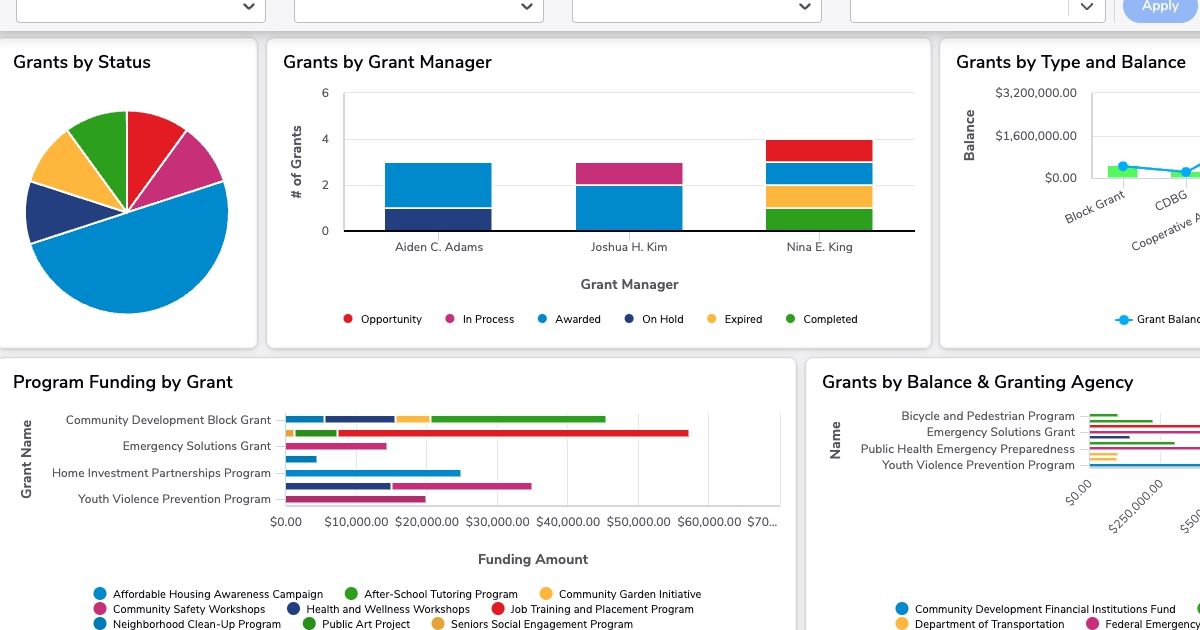Click 'Community Development Block Grant' axis label

[x=168, y=420]
